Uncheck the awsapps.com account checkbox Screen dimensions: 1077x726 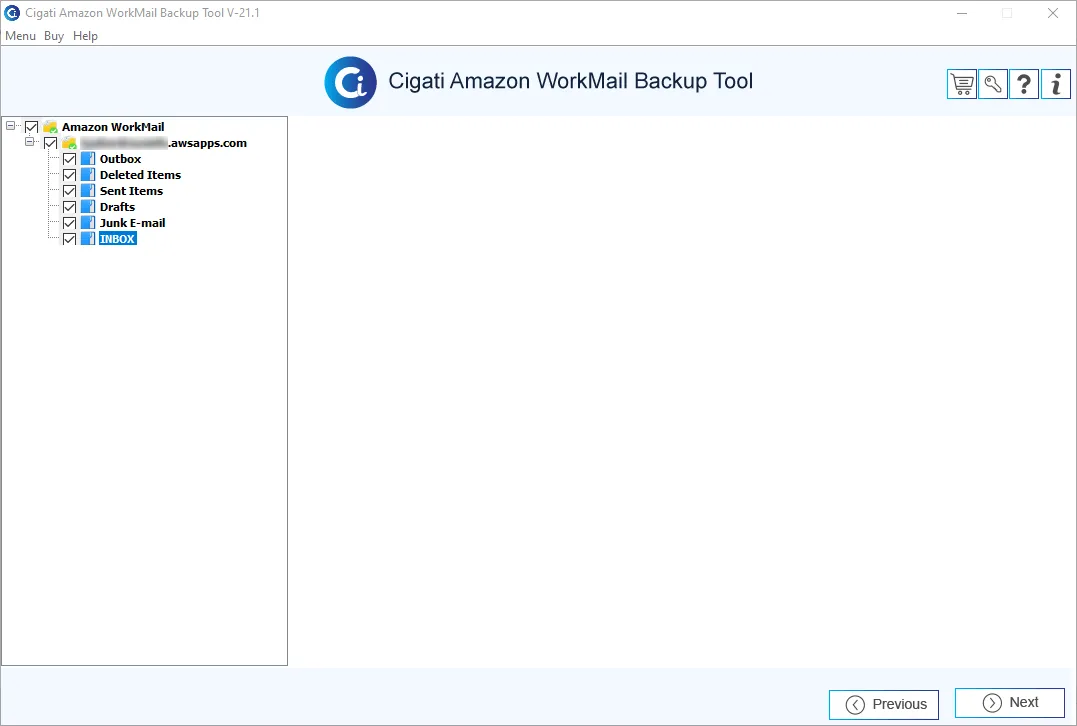[x=50, y=143]
